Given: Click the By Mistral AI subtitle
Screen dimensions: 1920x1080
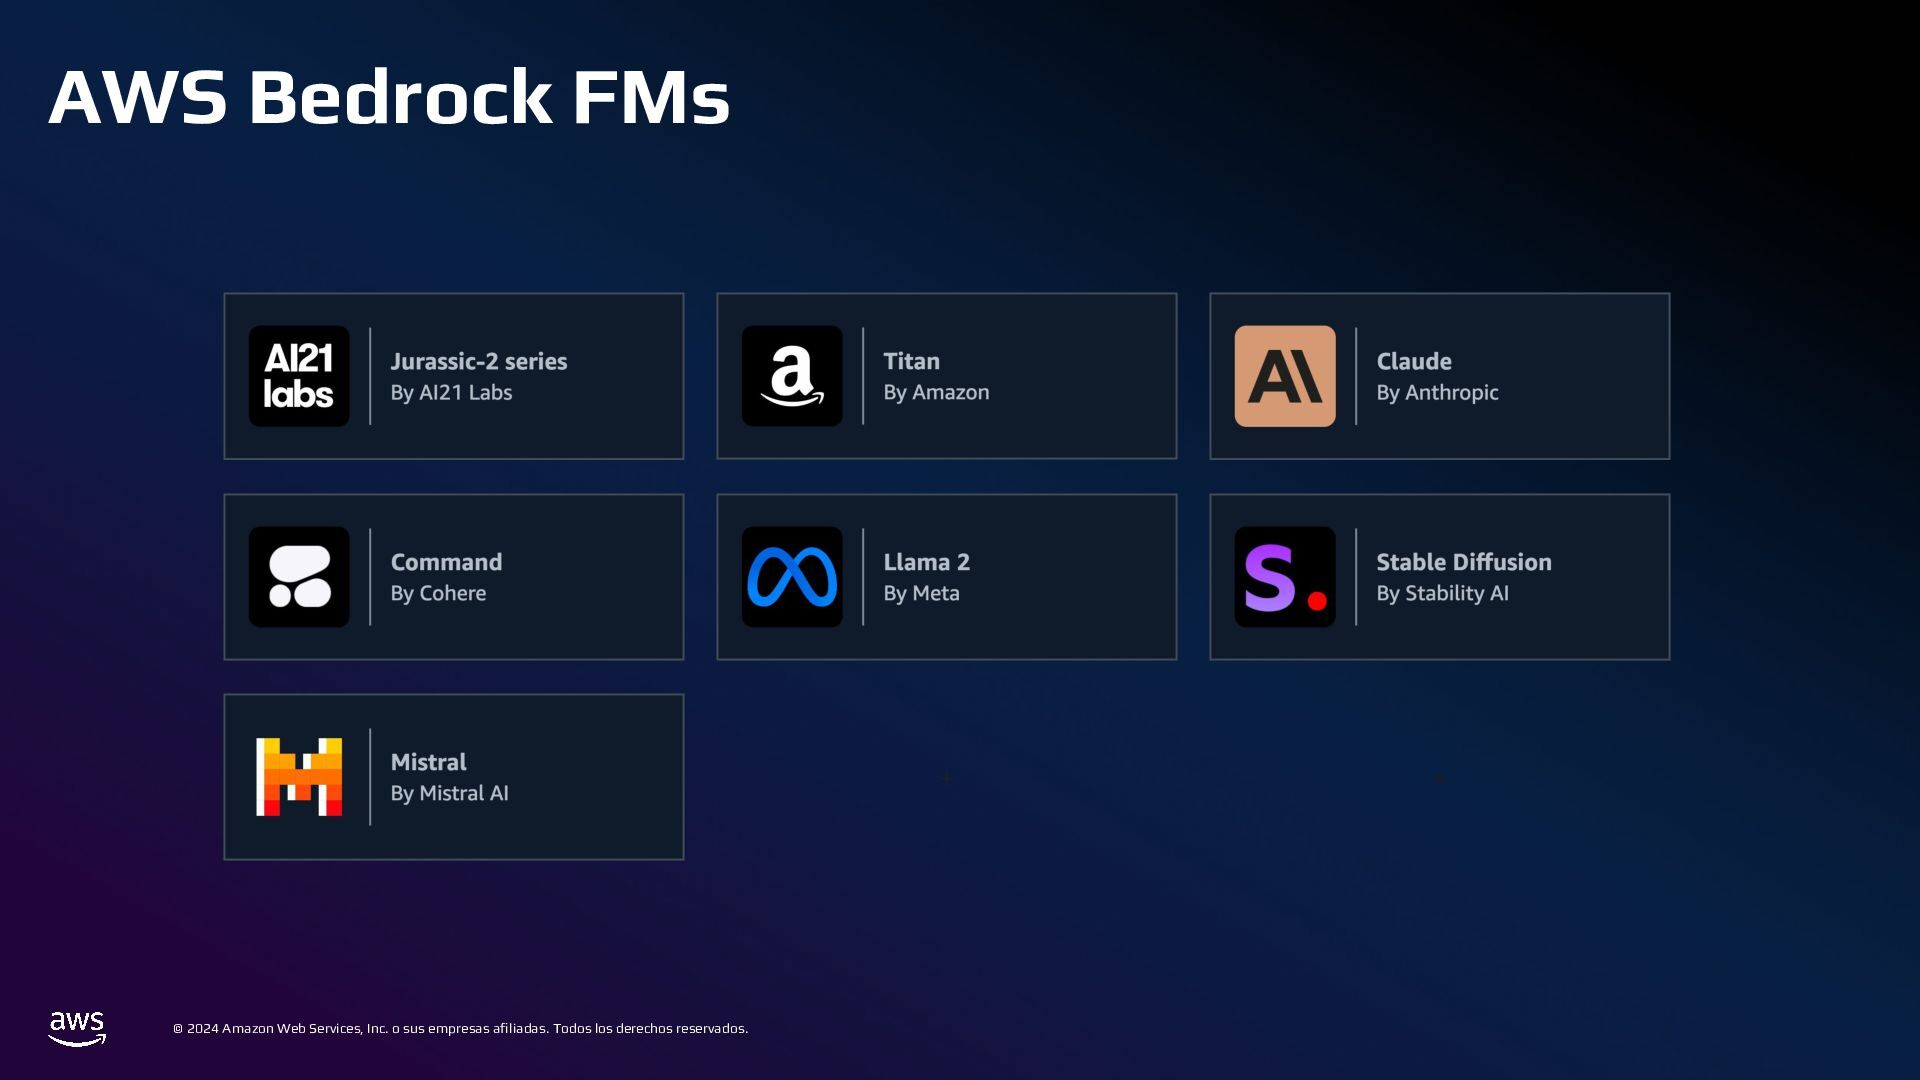Looking at the screenshot, I should tap(449, 794).
